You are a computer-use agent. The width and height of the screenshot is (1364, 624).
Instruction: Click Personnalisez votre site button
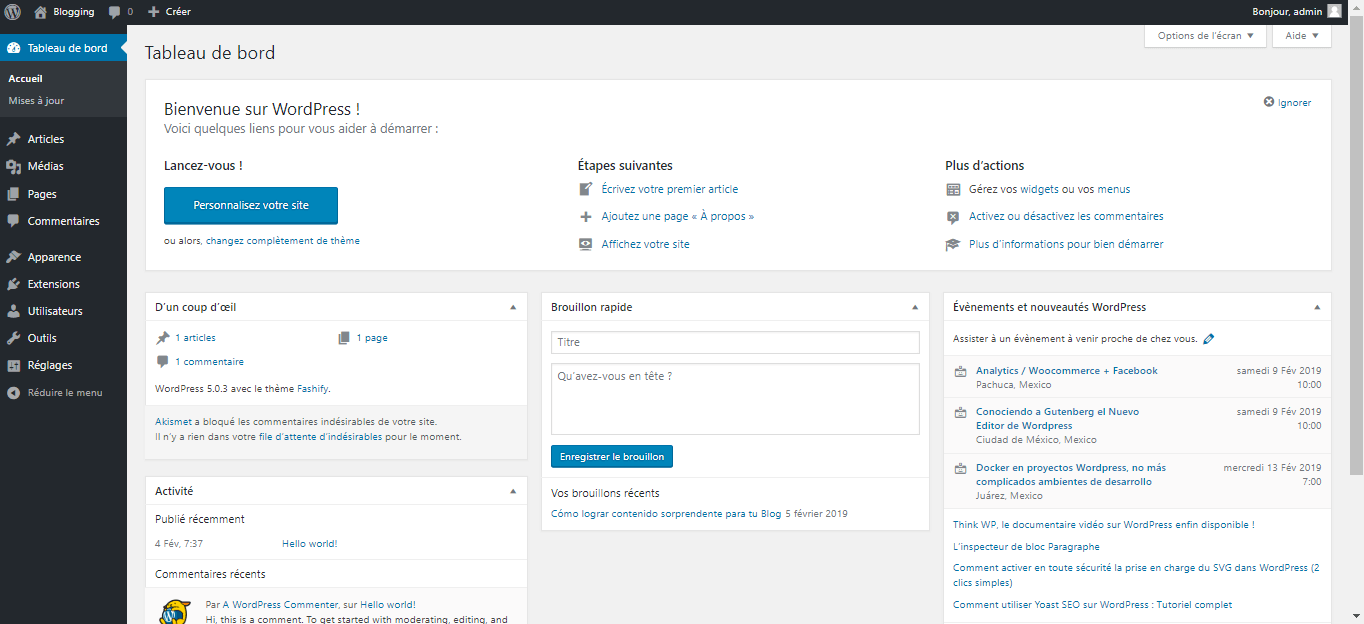251,205
